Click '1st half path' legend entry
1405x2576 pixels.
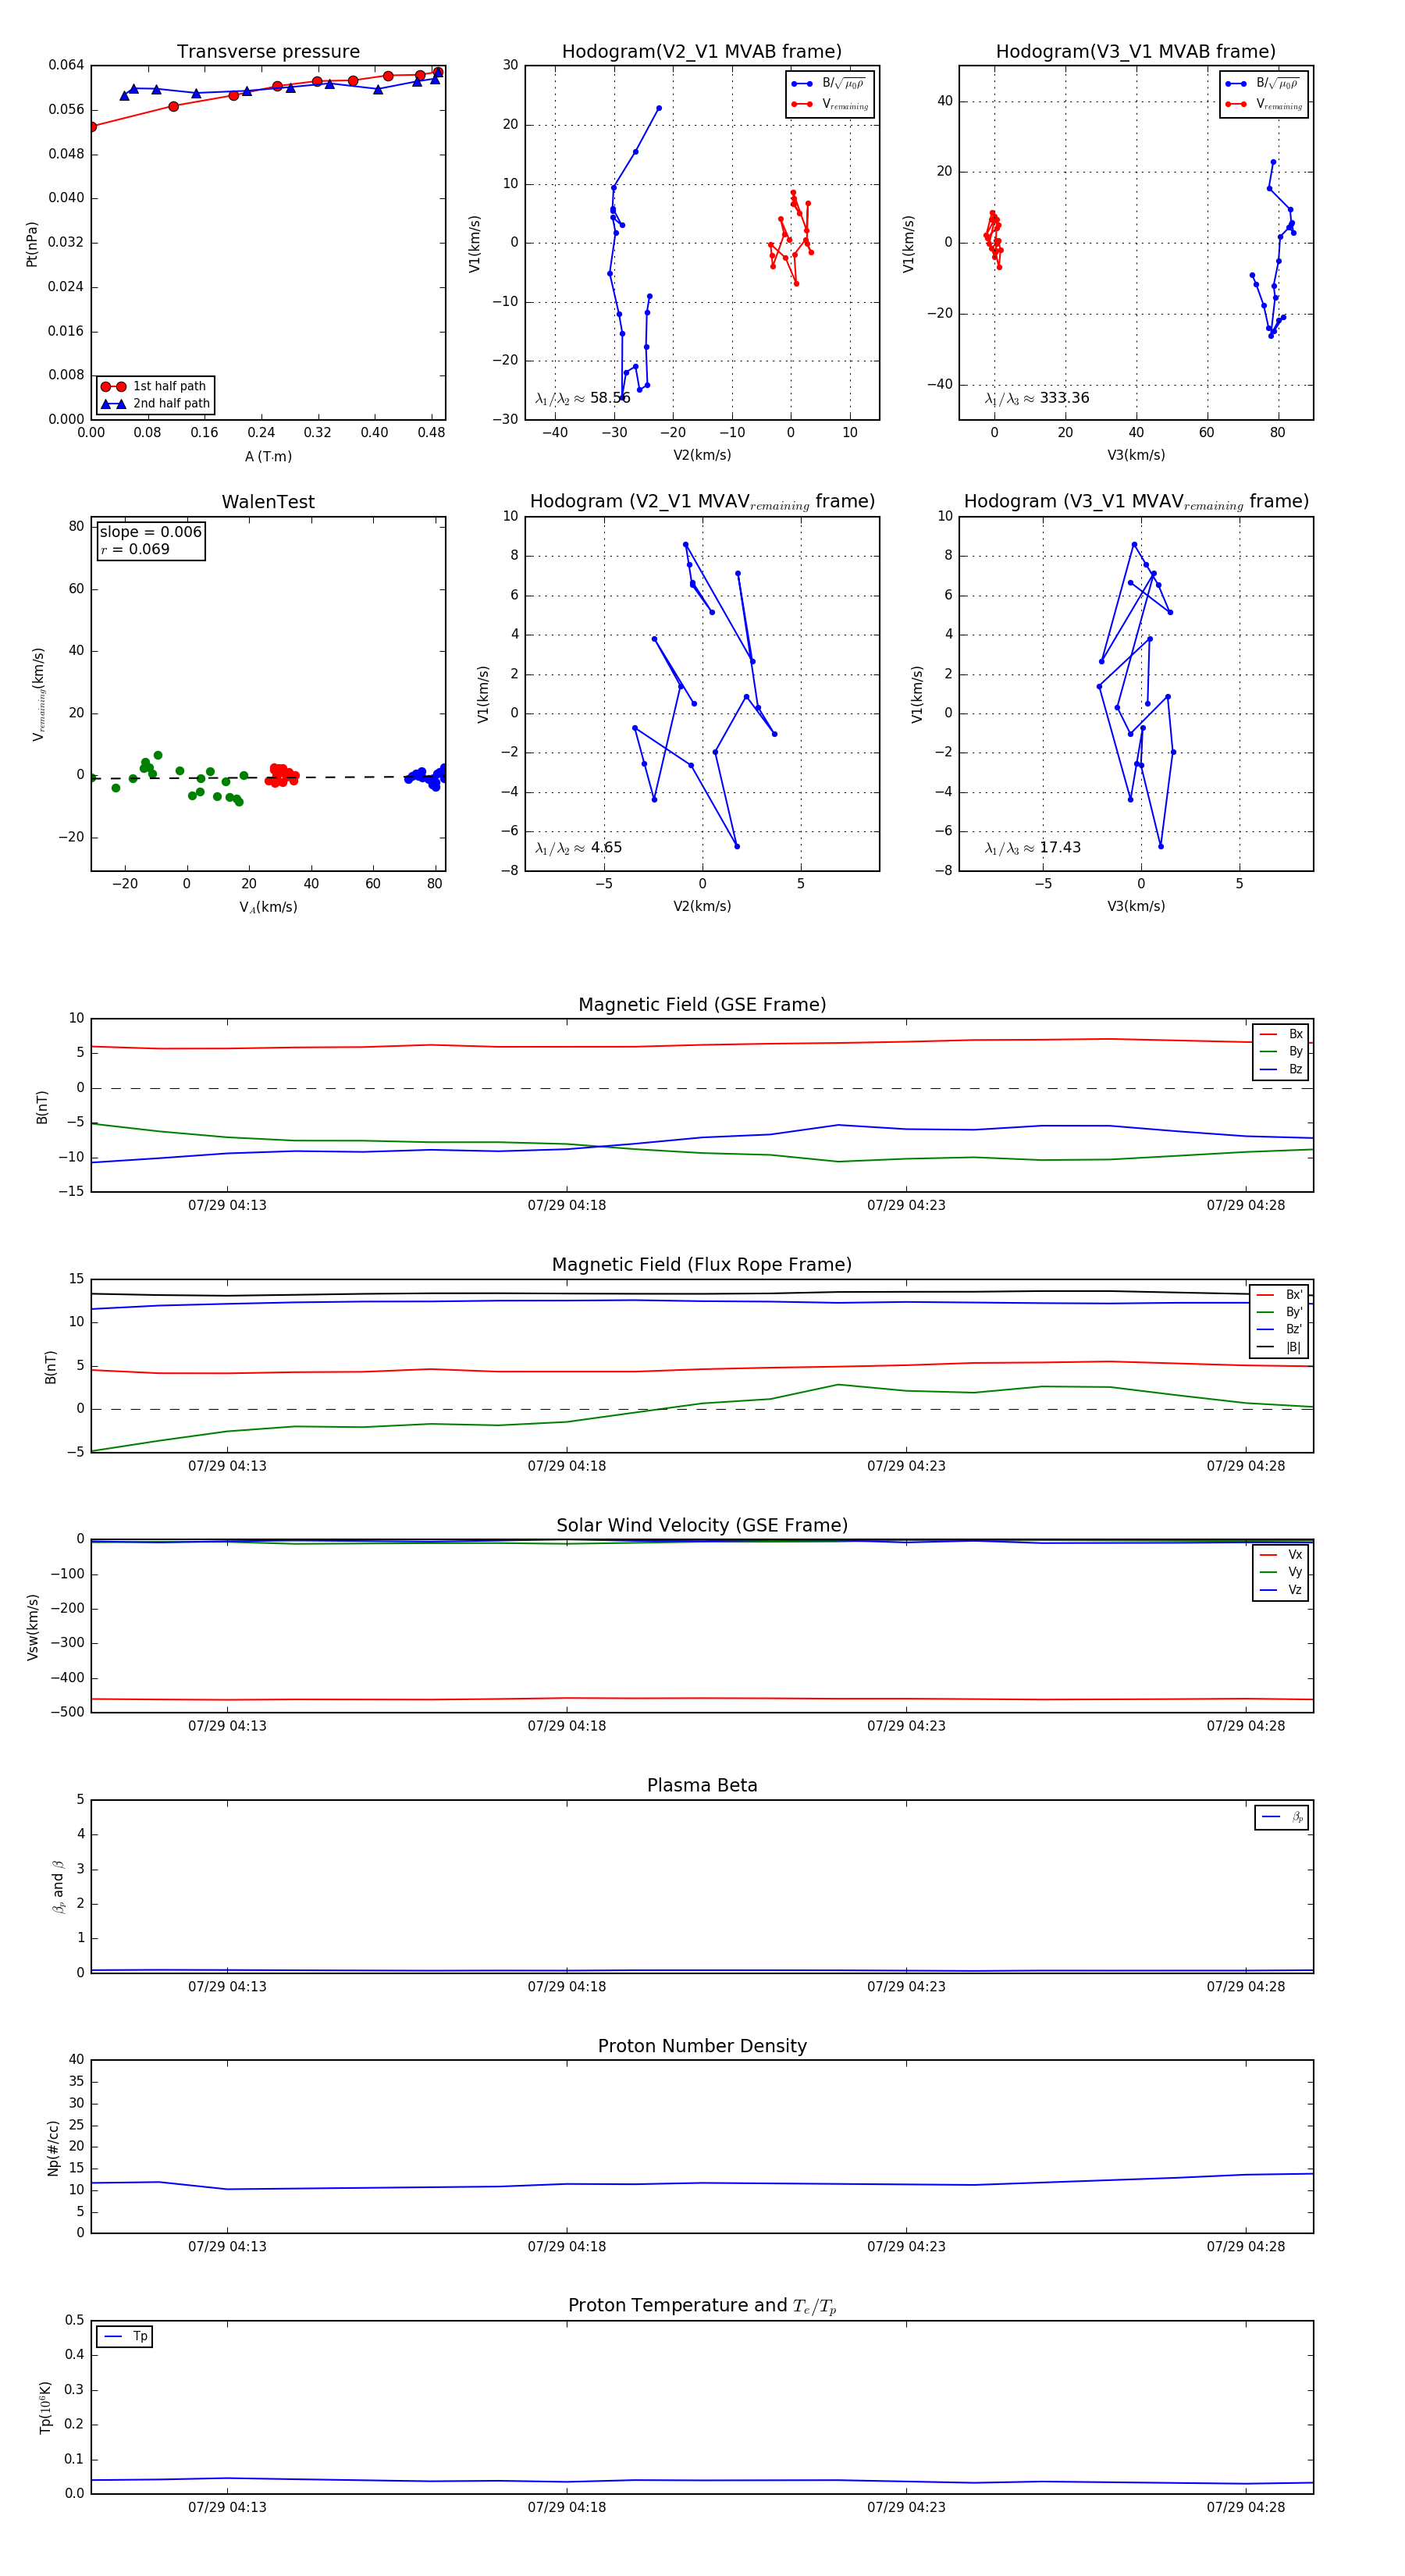155,386
